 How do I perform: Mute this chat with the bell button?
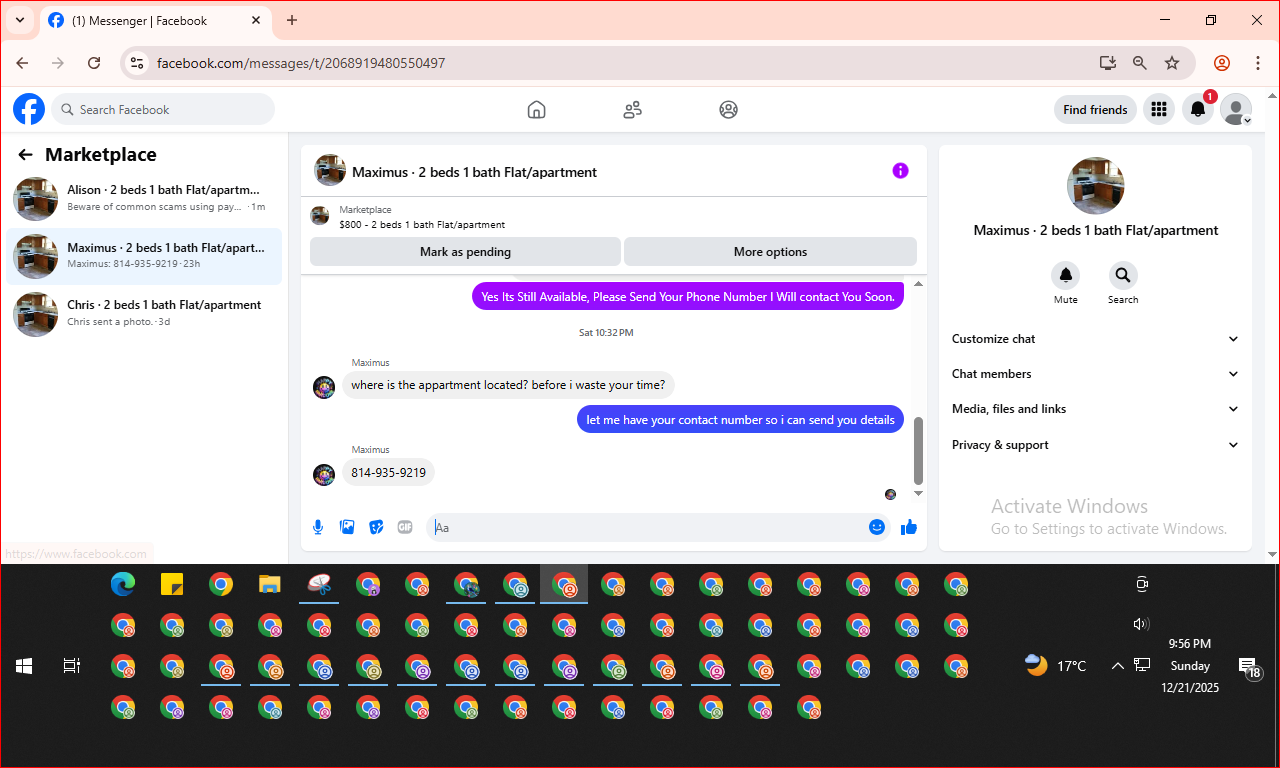[x=1066, y=275]
